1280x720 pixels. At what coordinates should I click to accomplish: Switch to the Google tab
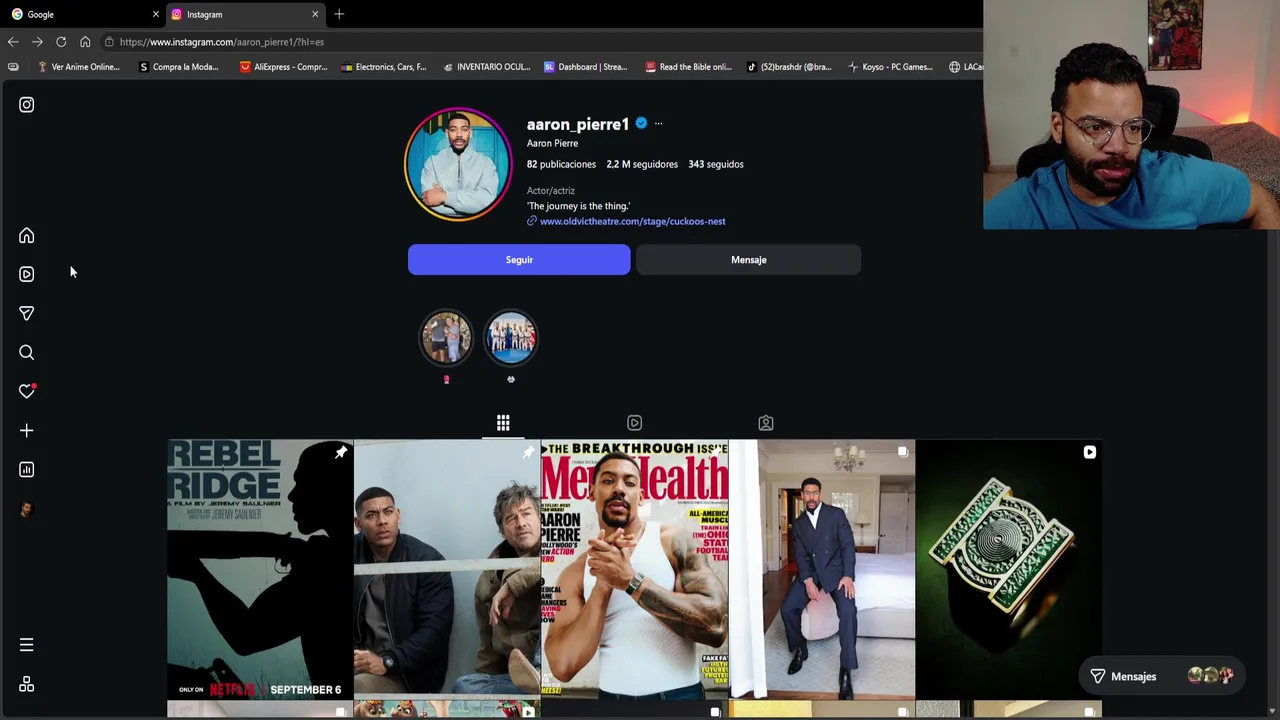(83, 14)
